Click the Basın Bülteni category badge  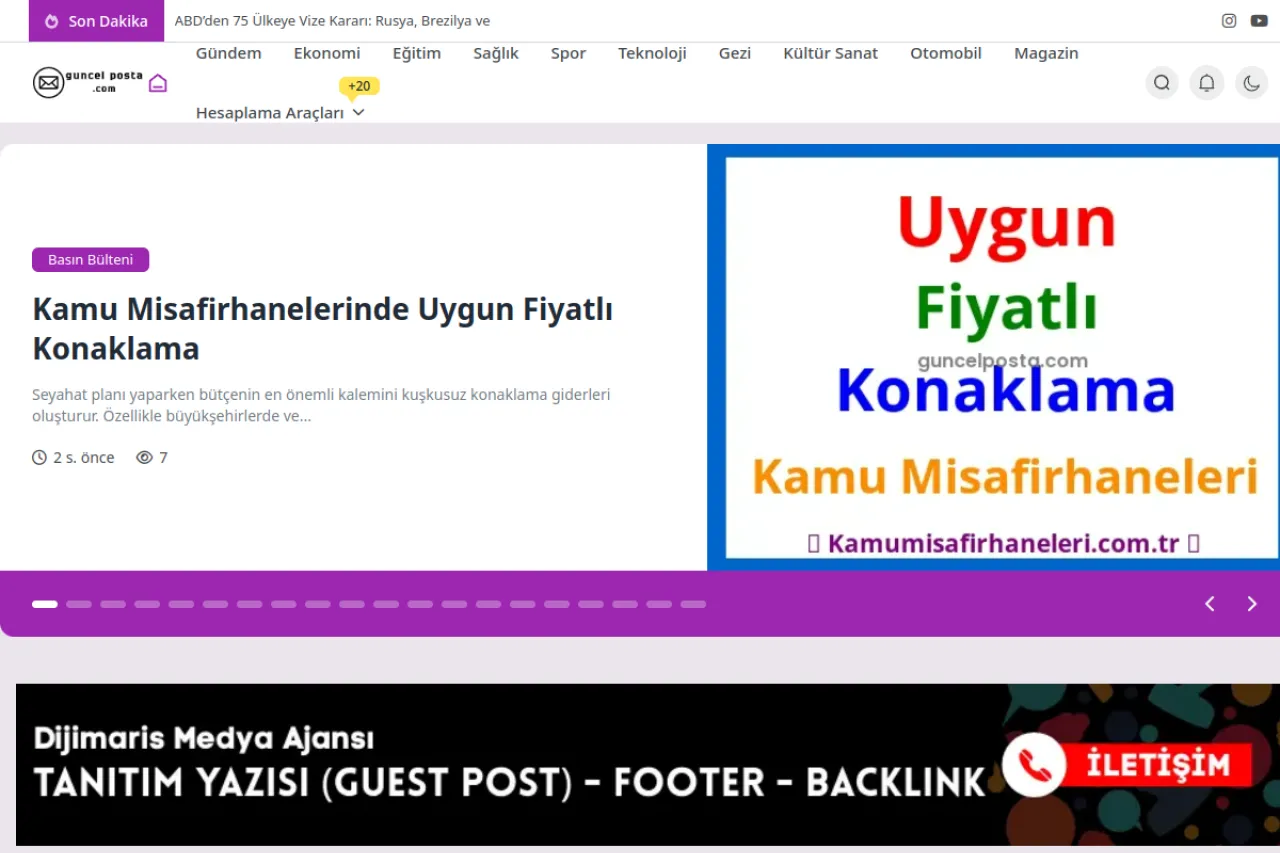pos(90,259)
